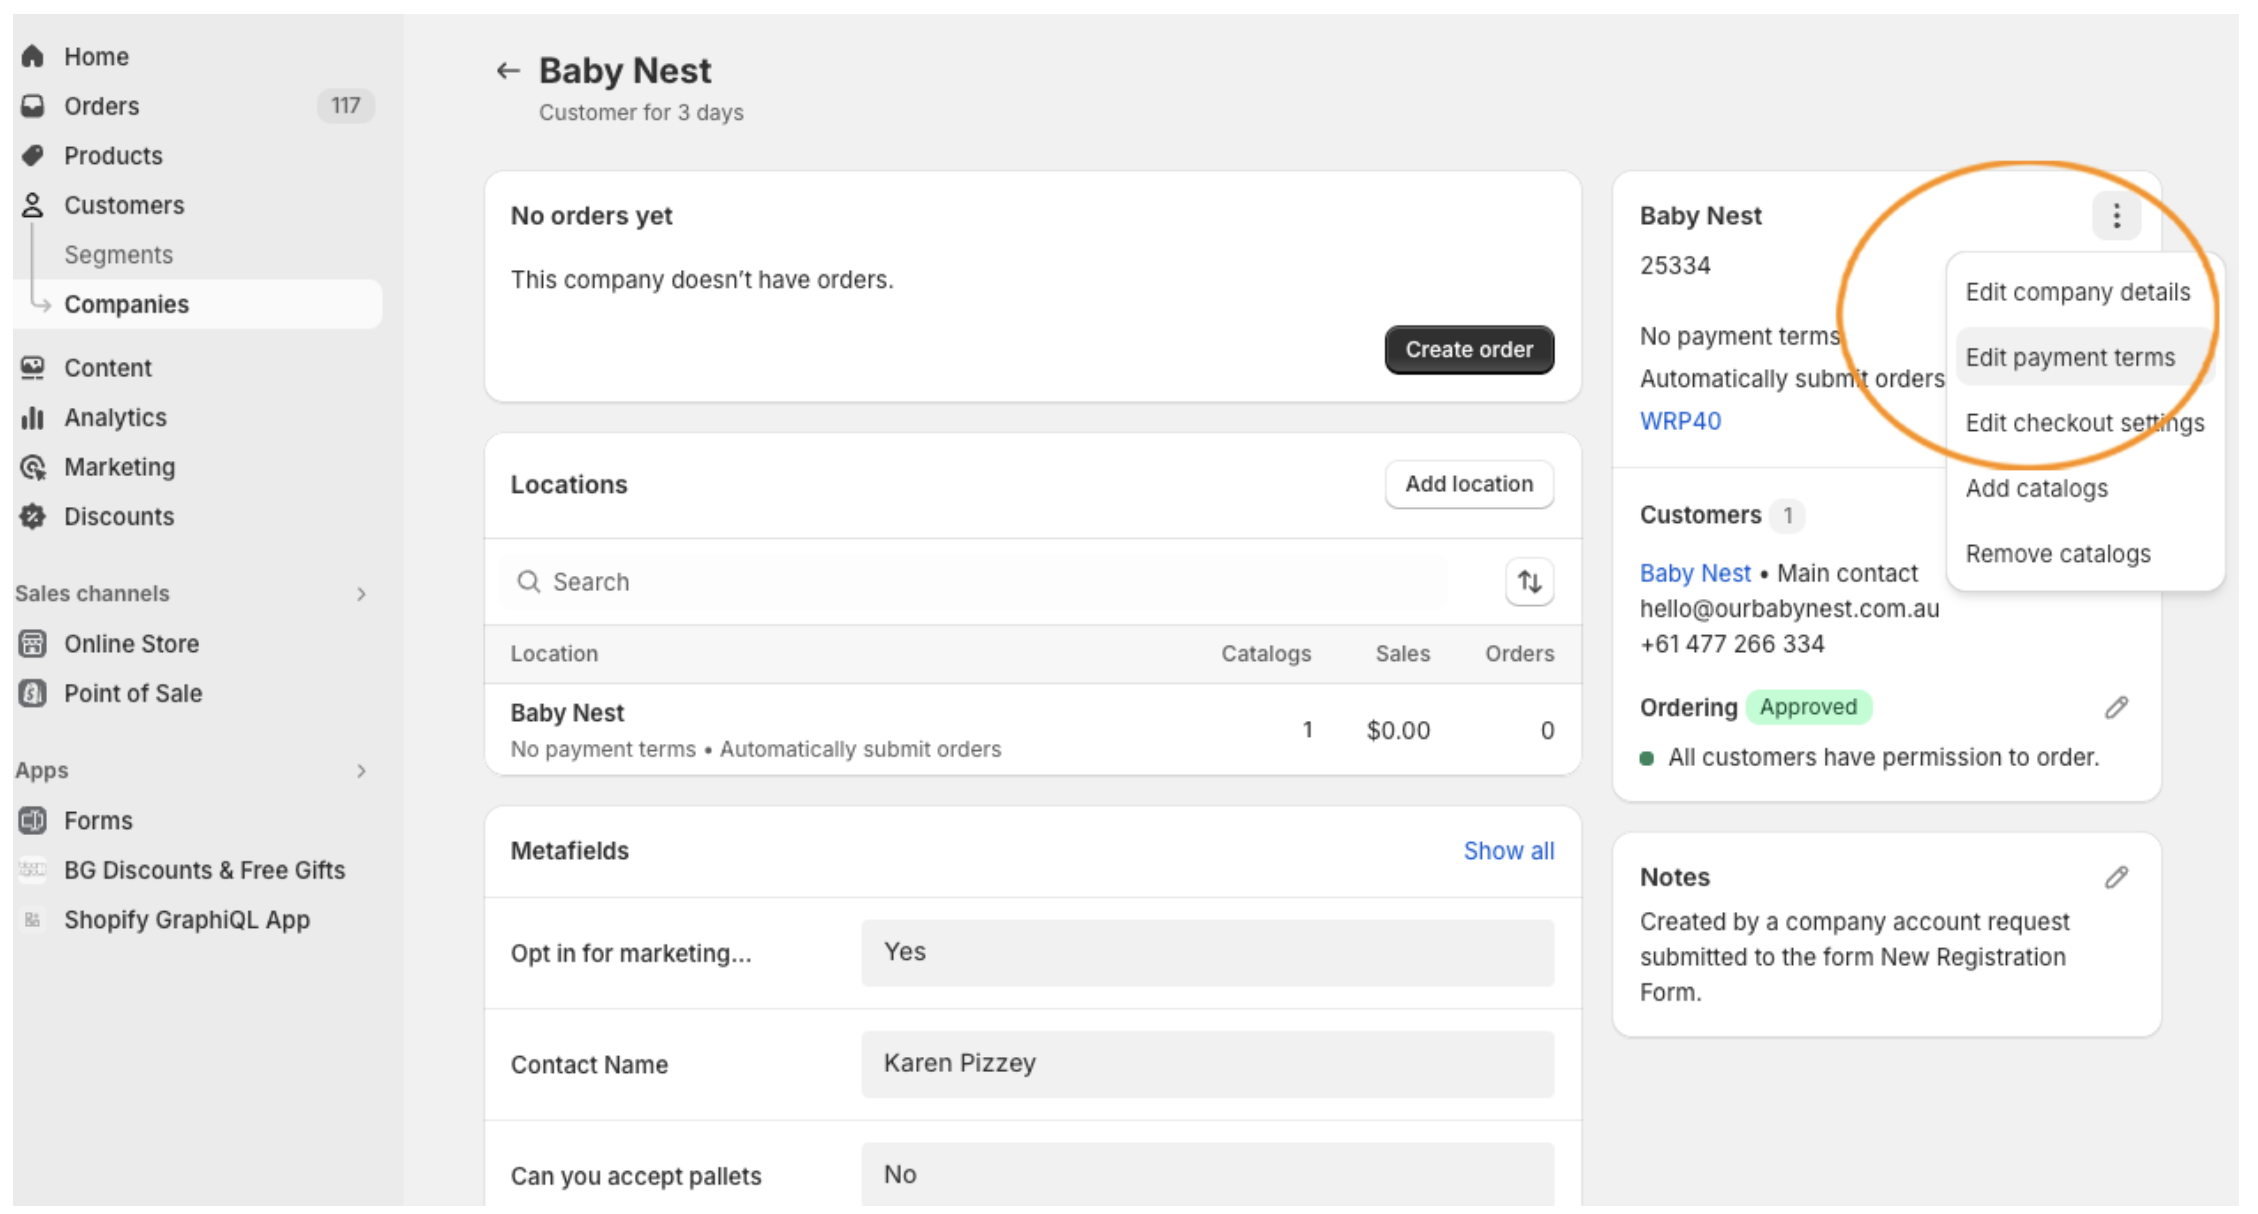Click the email hello@ourbabynest.com.au
Screen dimensions: 2258x1214
pos(1789,609)
